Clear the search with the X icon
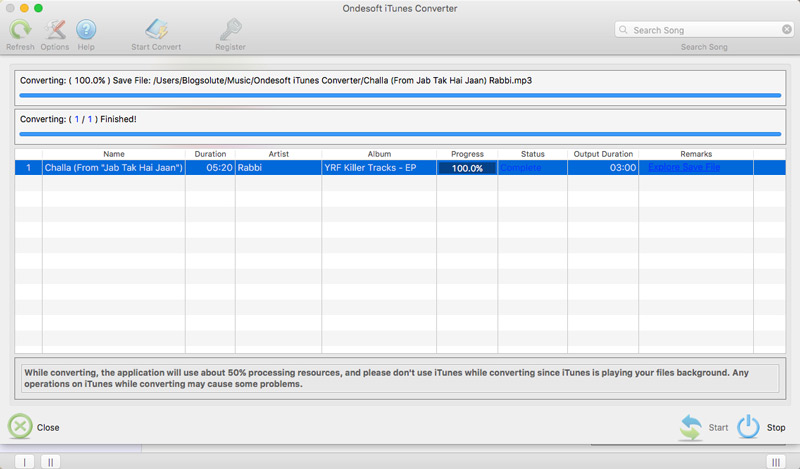 [787, 30]
